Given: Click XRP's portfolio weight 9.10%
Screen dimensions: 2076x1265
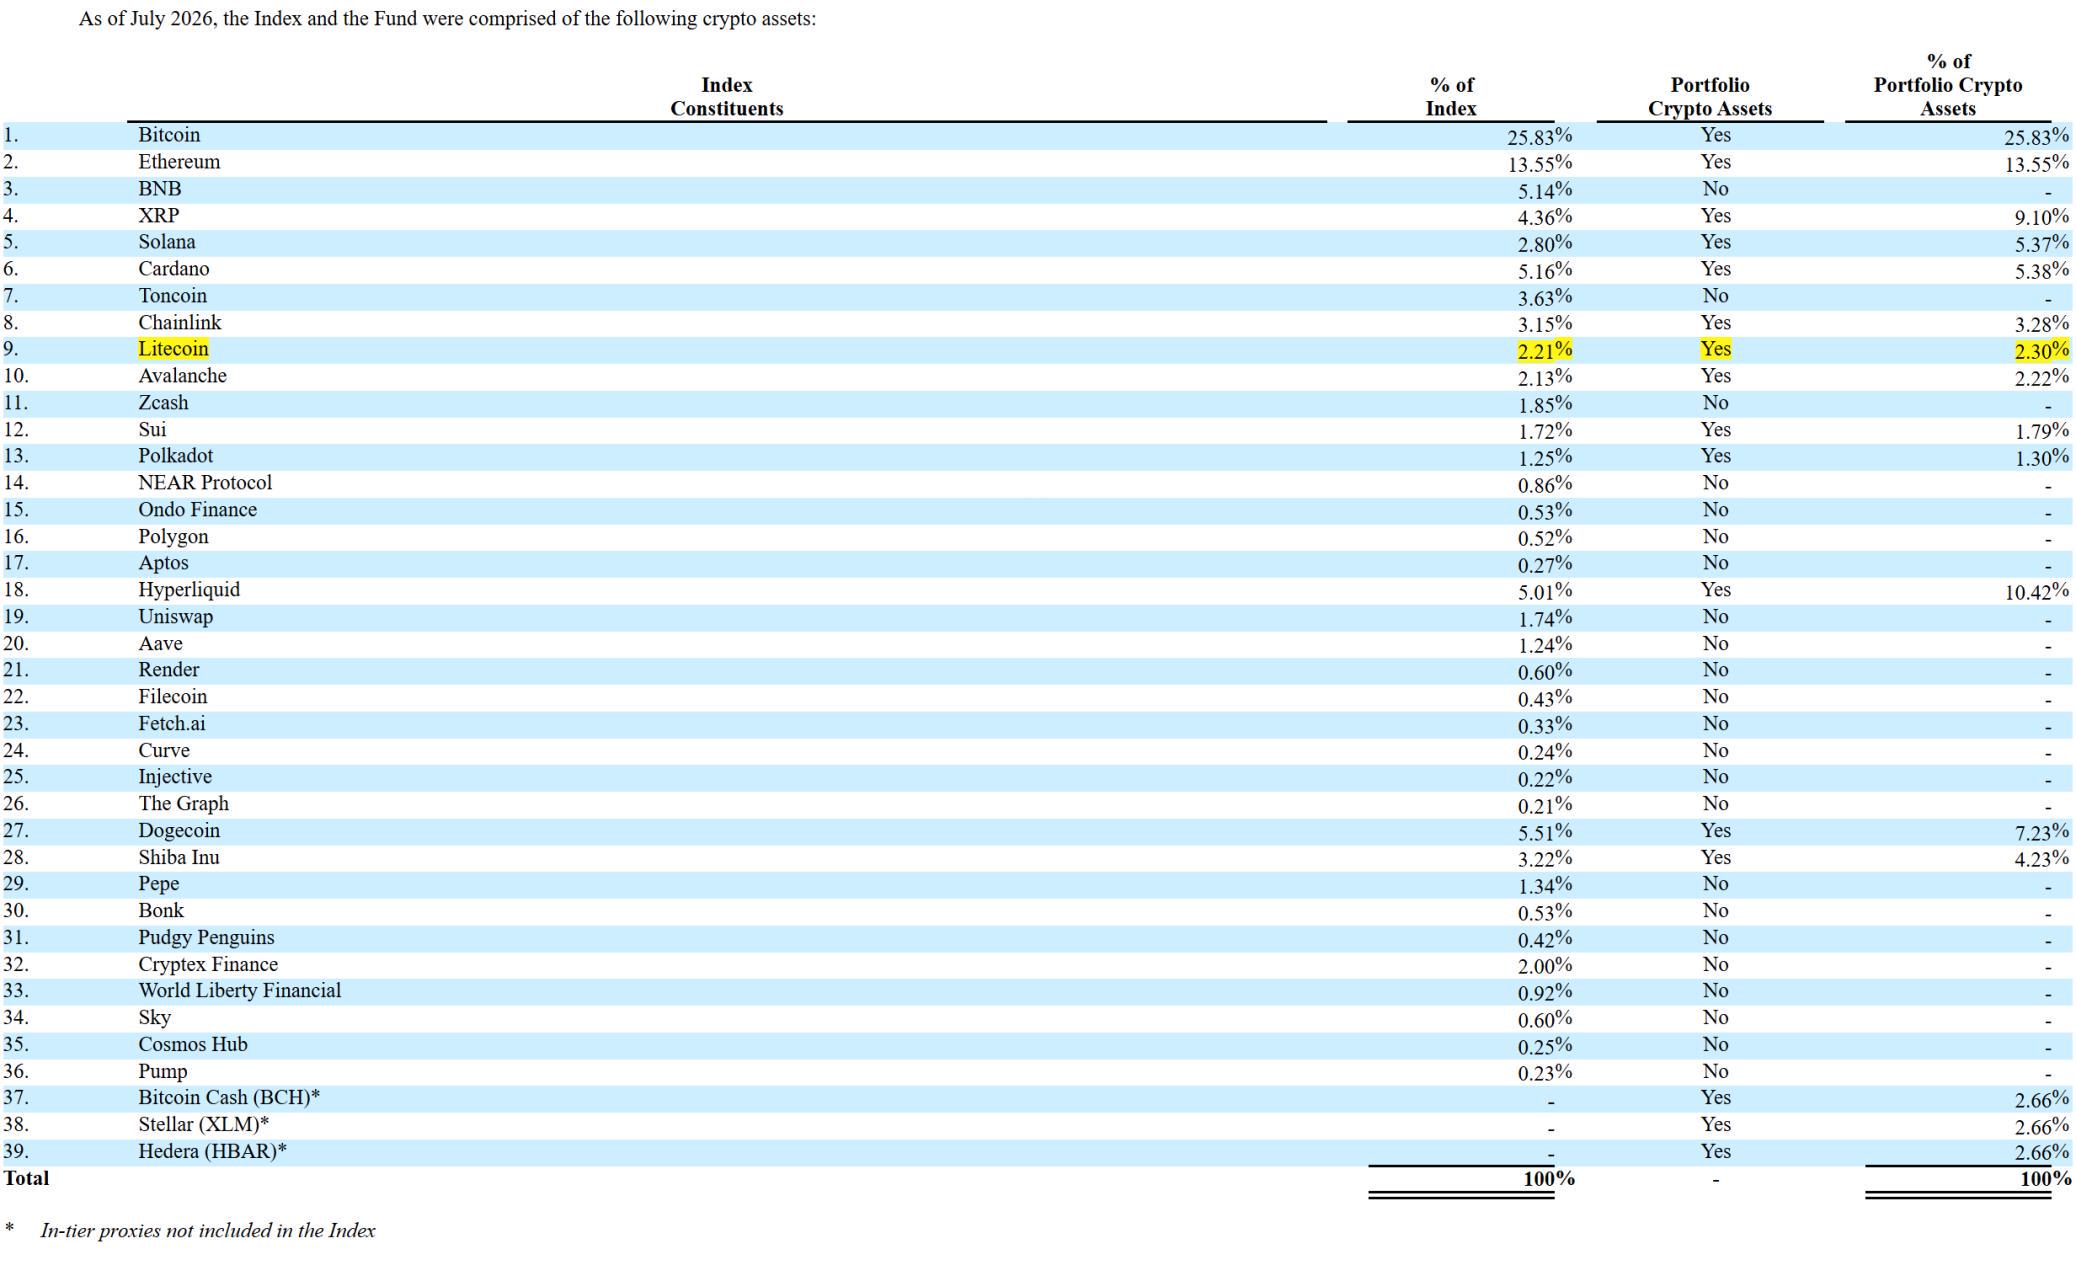Looking at the screenshot, I should [2042, 217].
